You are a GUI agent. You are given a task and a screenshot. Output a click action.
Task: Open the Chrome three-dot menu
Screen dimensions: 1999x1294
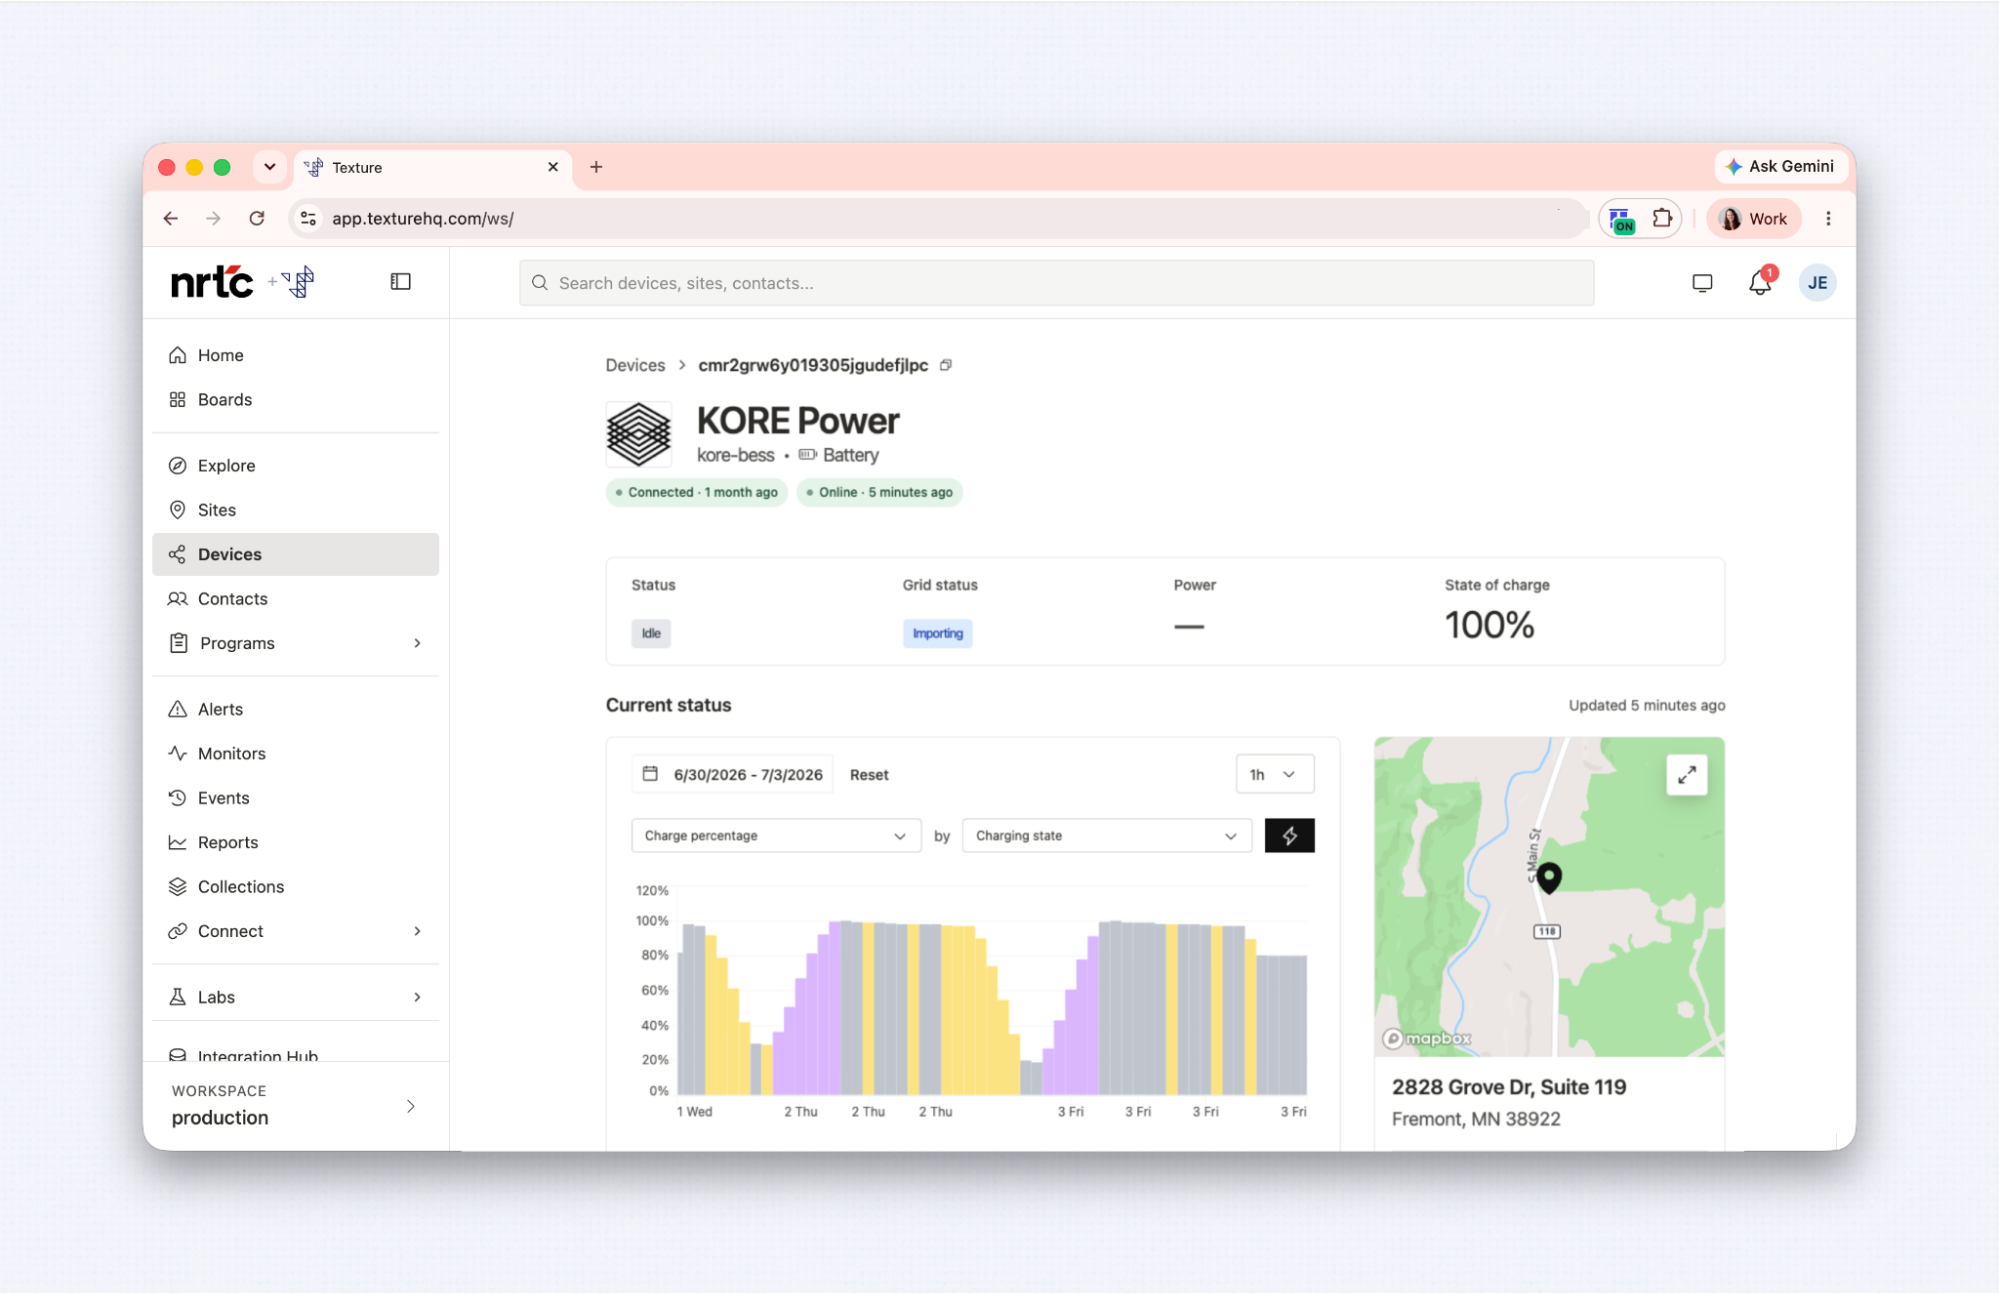(x=1828, y=218)
